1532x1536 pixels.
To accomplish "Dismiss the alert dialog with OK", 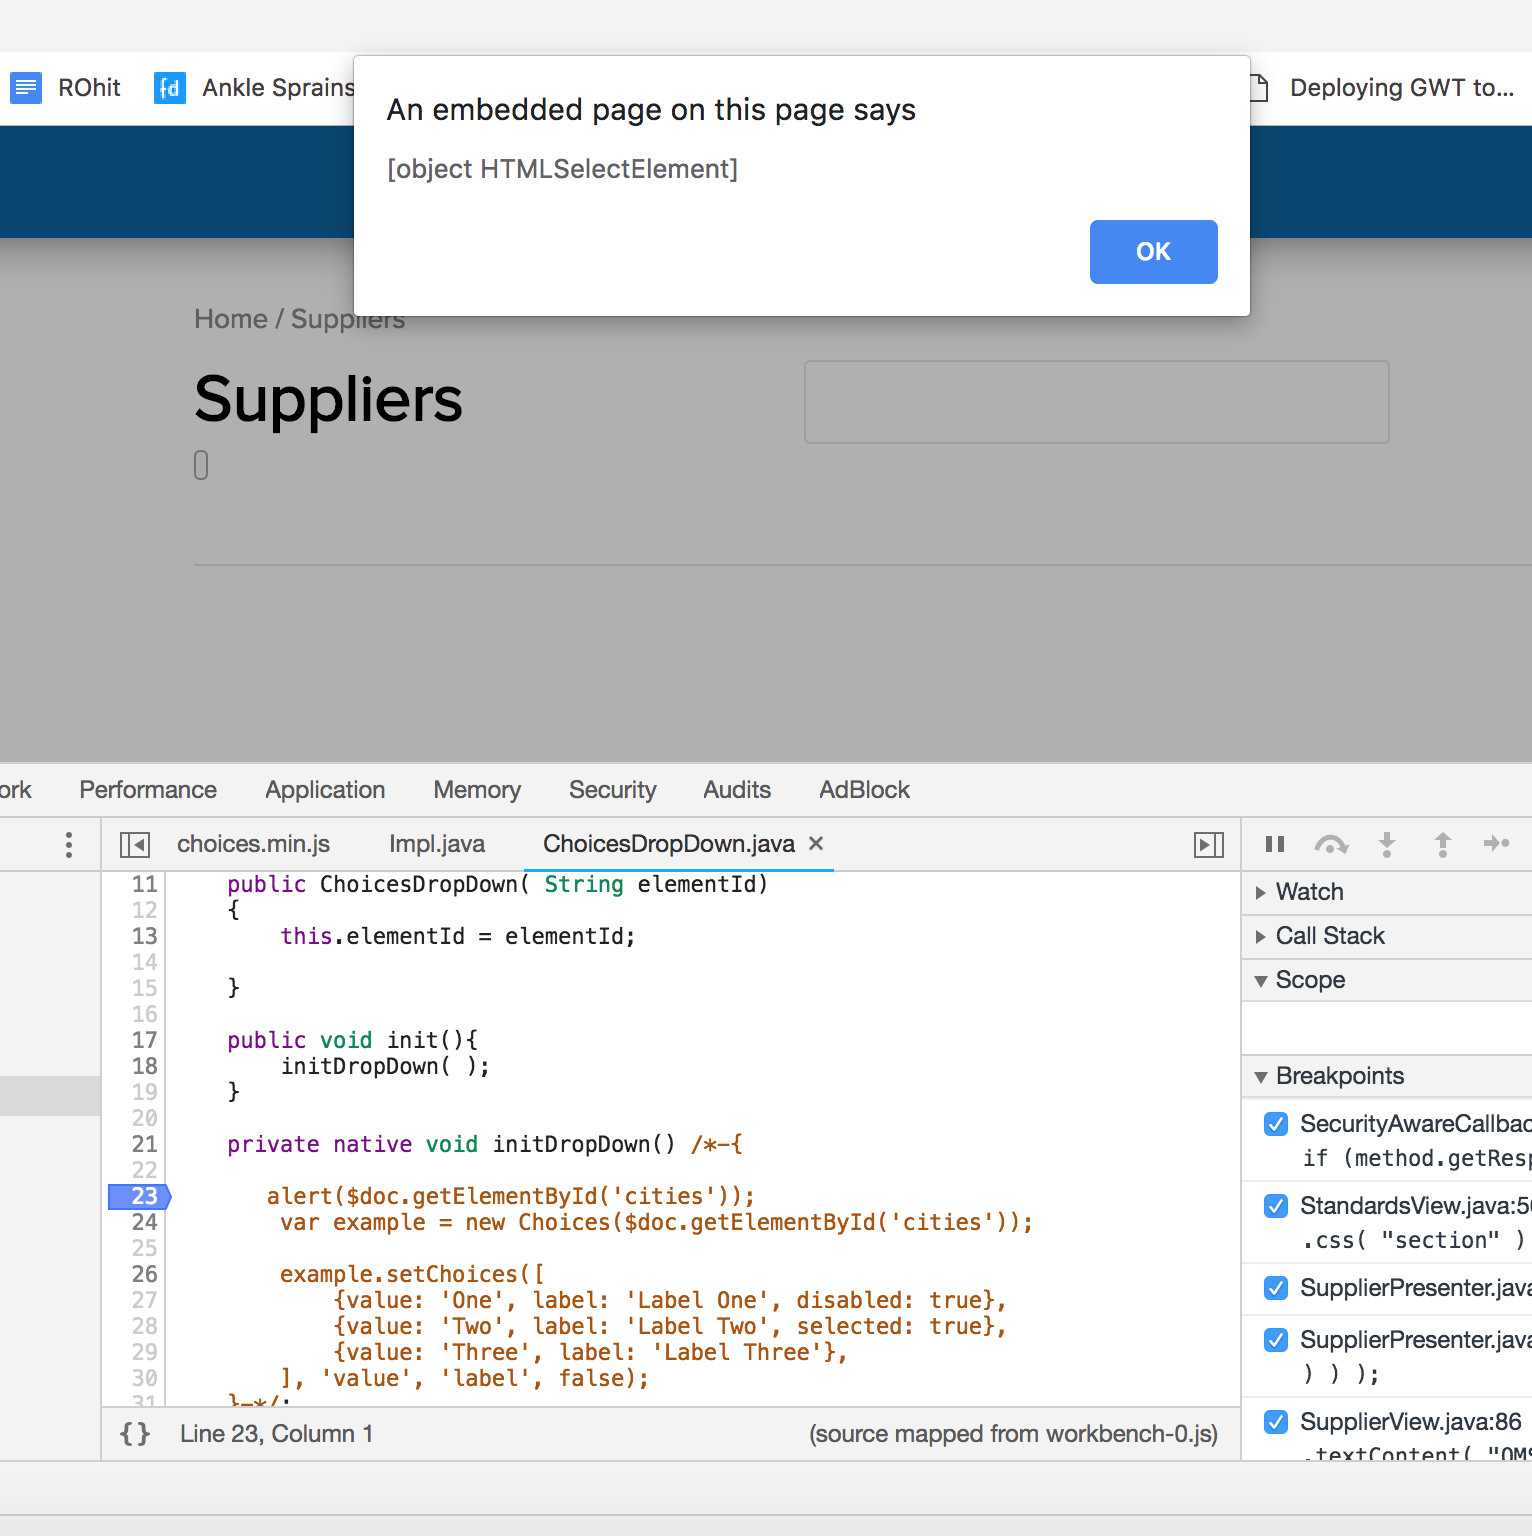I will coord(1153,252).
